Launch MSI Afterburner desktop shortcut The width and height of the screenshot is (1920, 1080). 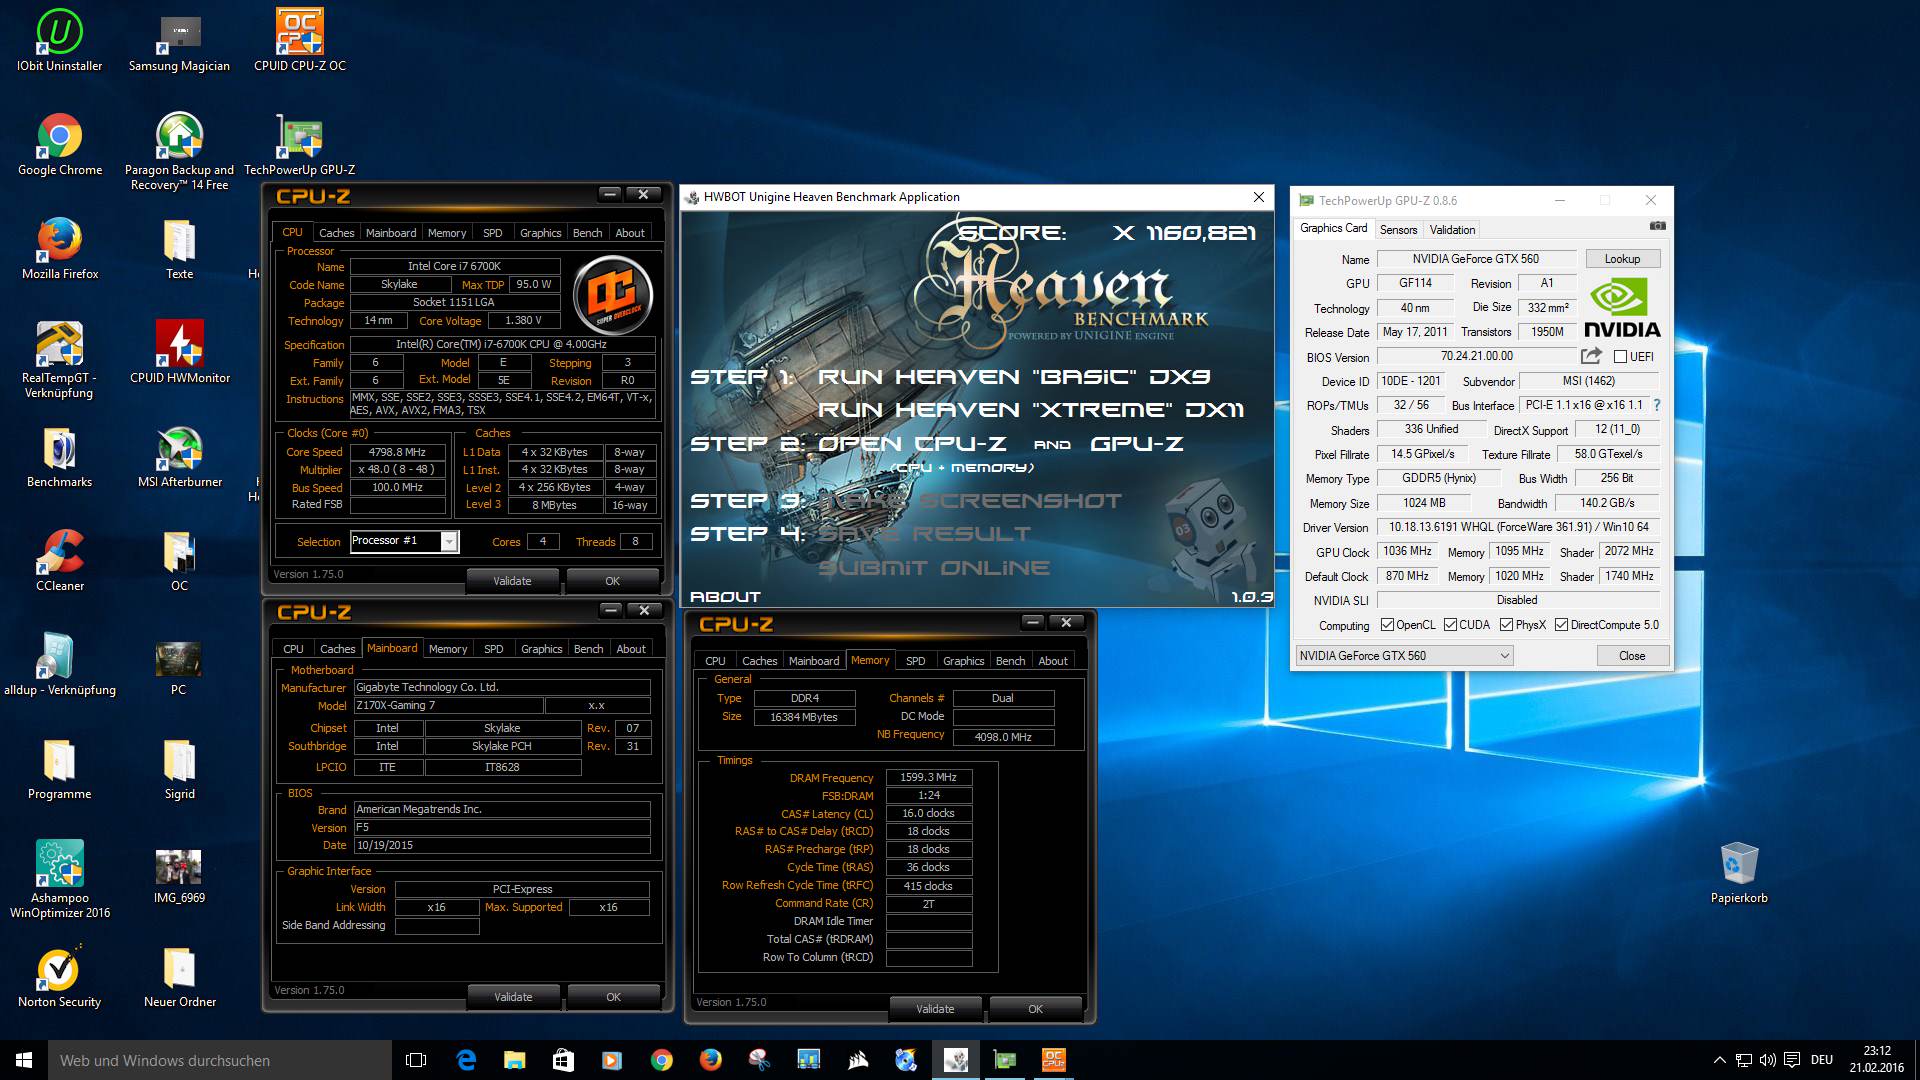179,456
